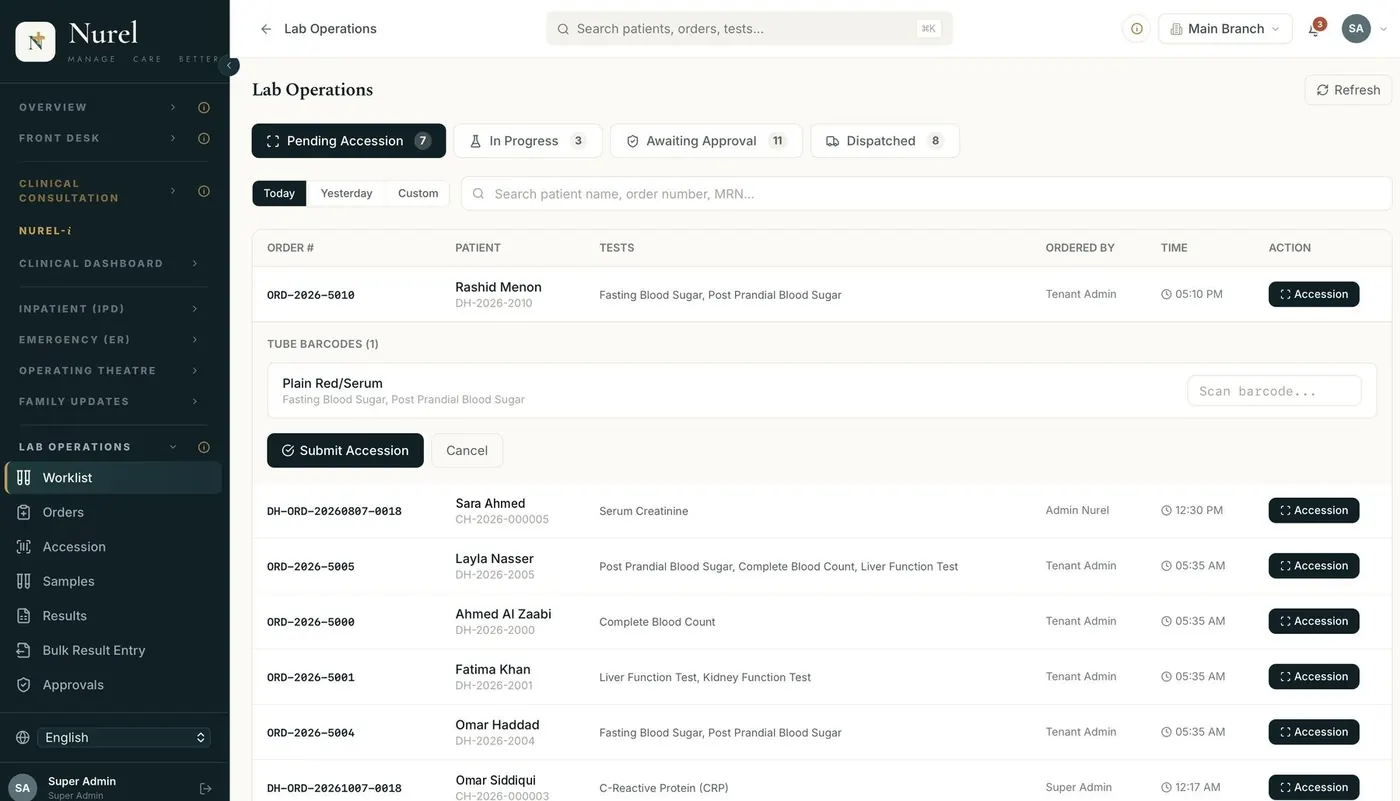Click the Results document icon

24,616
